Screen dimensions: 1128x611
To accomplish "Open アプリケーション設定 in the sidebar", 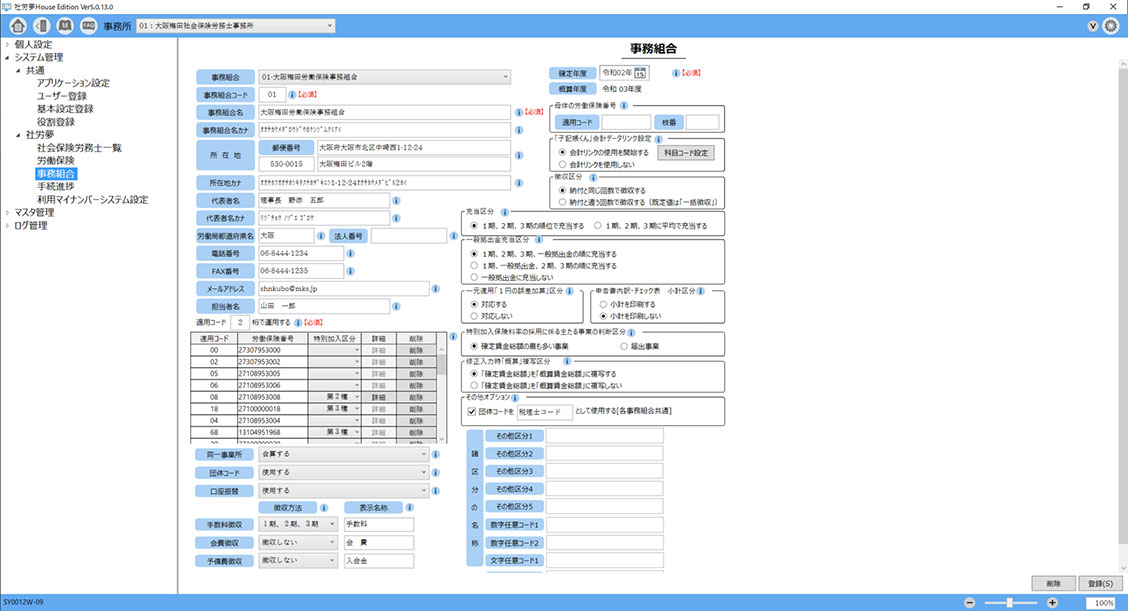I will (x=73, y=83).
